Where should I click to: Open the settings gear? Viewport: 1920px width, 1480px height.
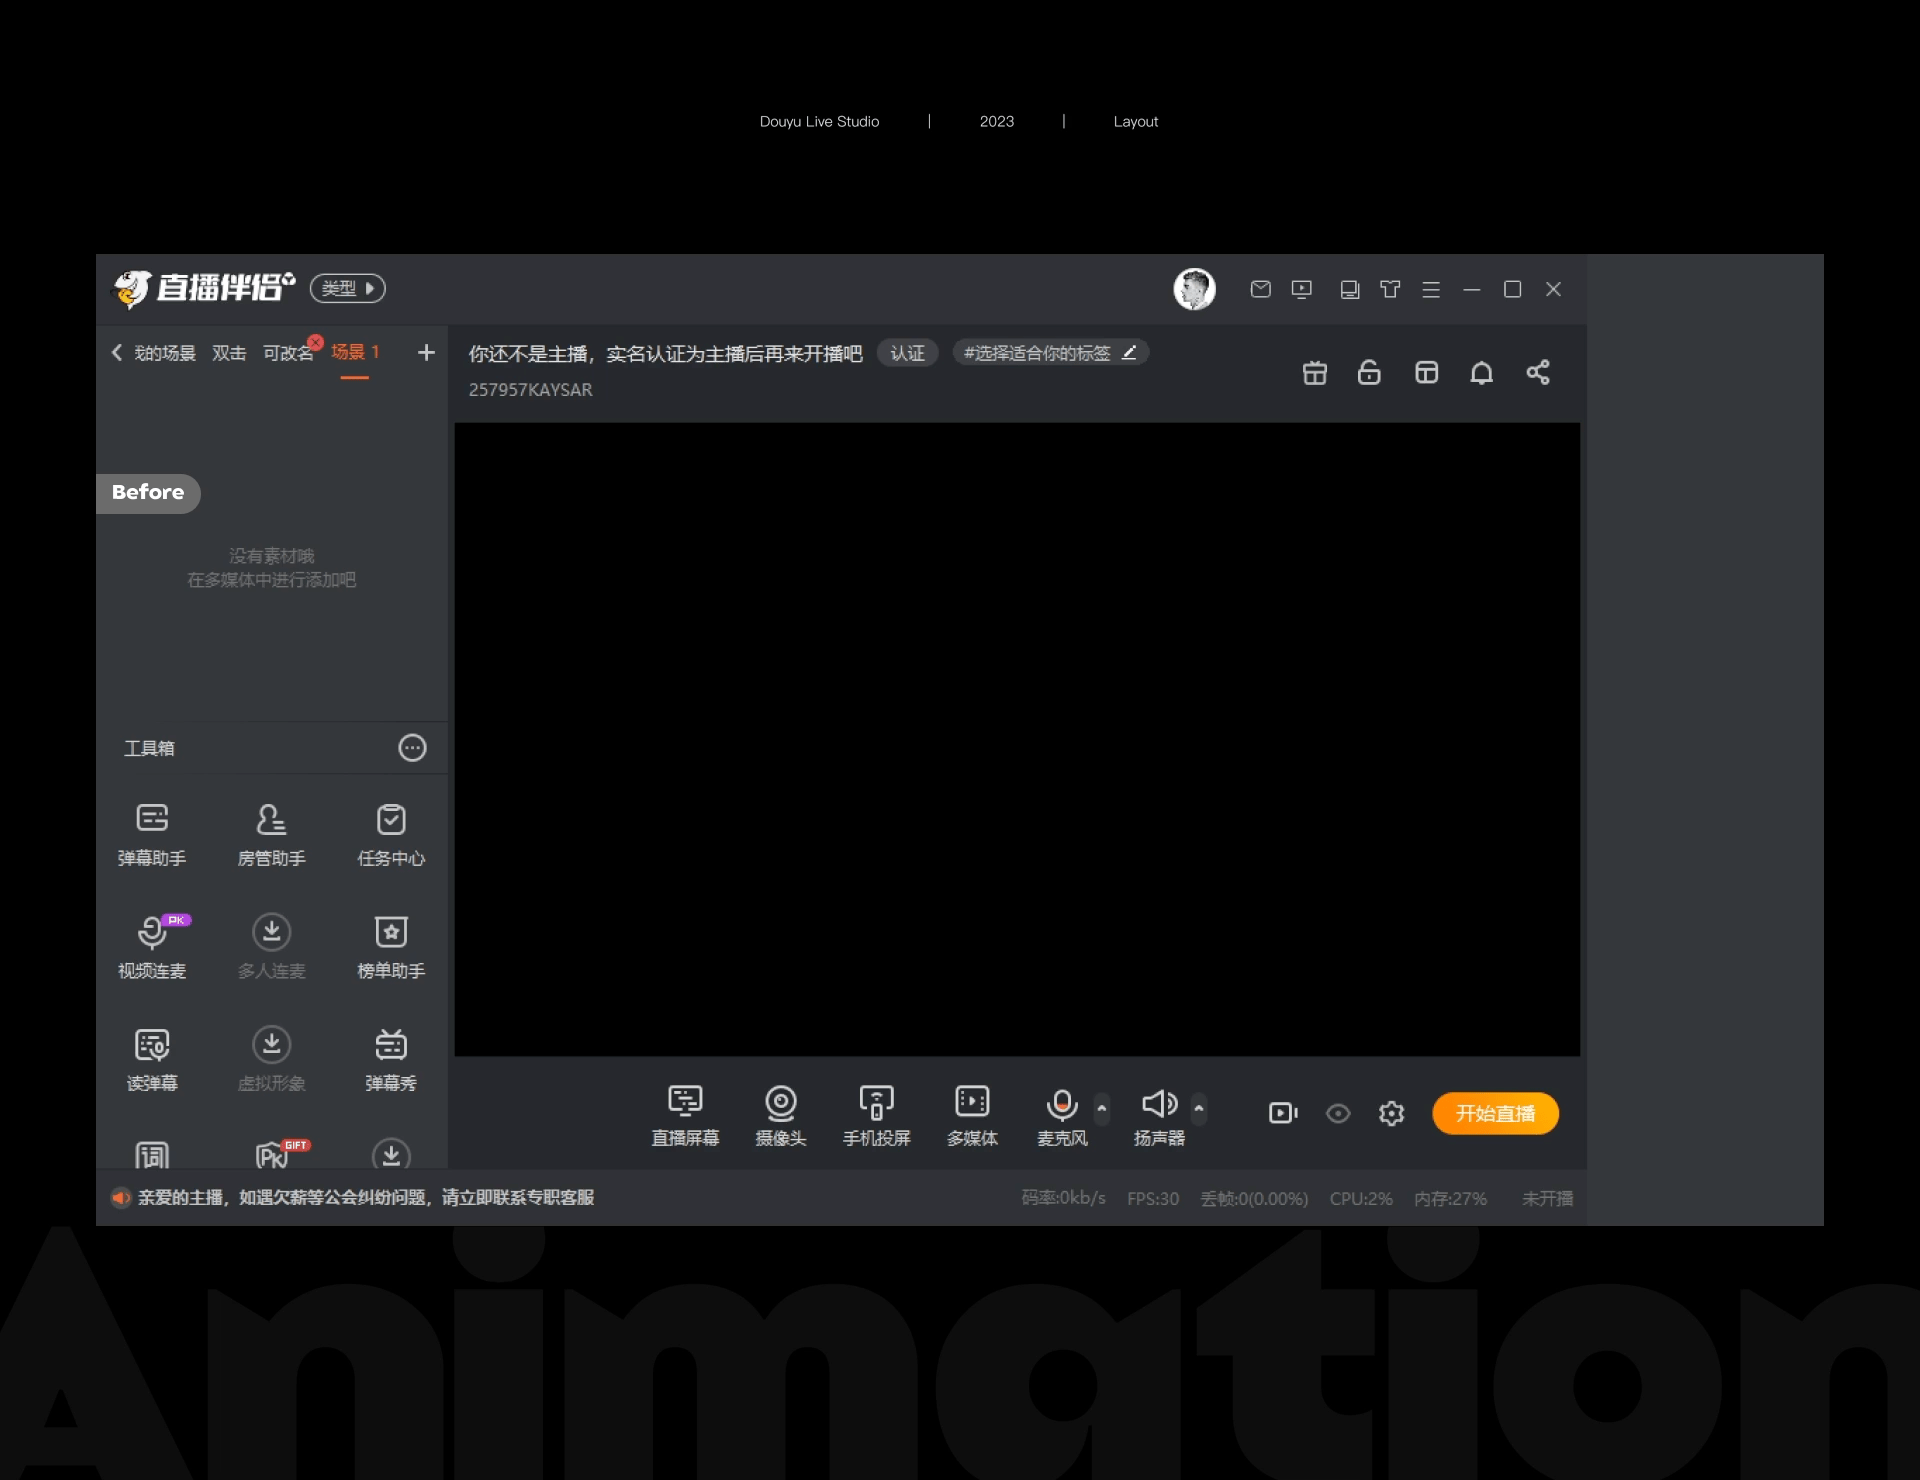pyautogui.click(x=1391, y=1113)
